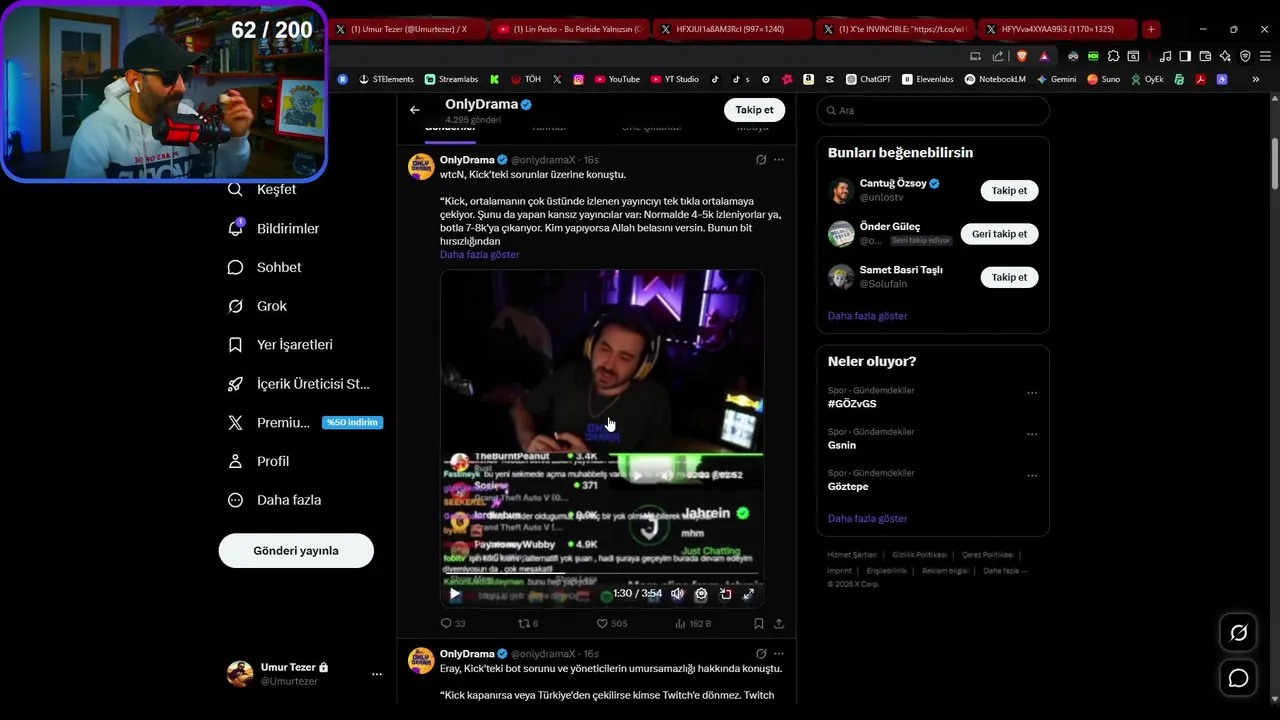Viewport: 1280px width, 720px height.
Task: Mute the video with the volume icon
Action: pyautogui.click(x=677, y=594)
